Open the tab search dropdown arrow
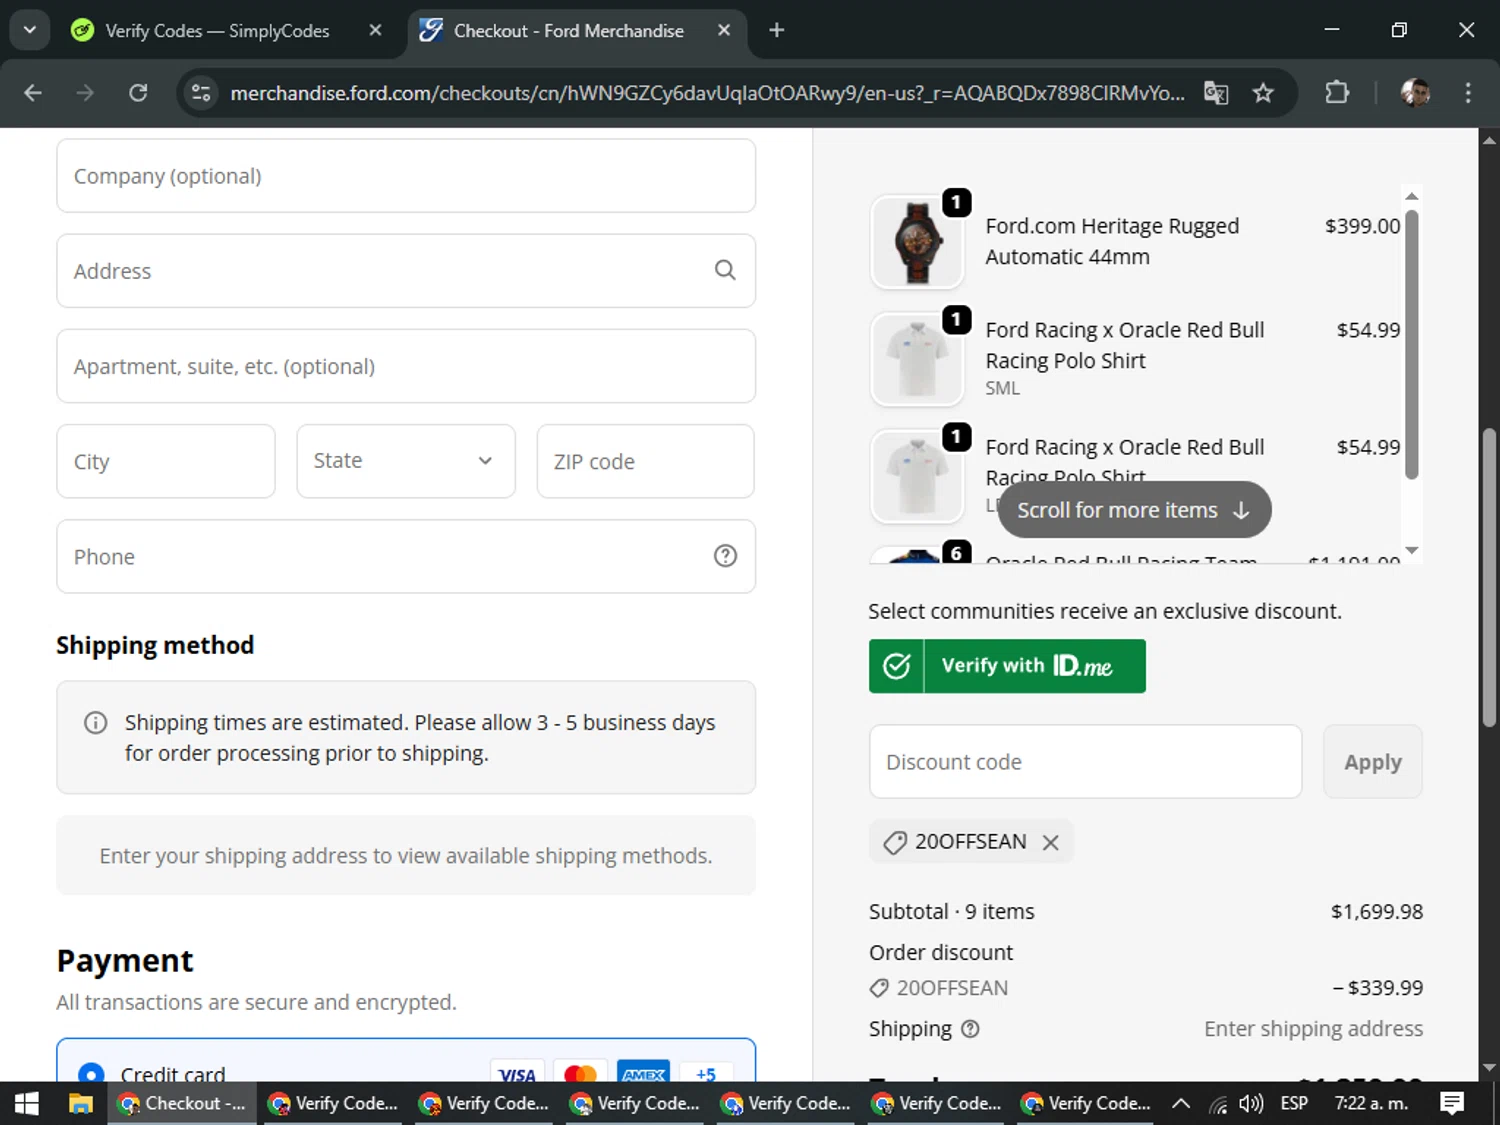 coord(30,30)
